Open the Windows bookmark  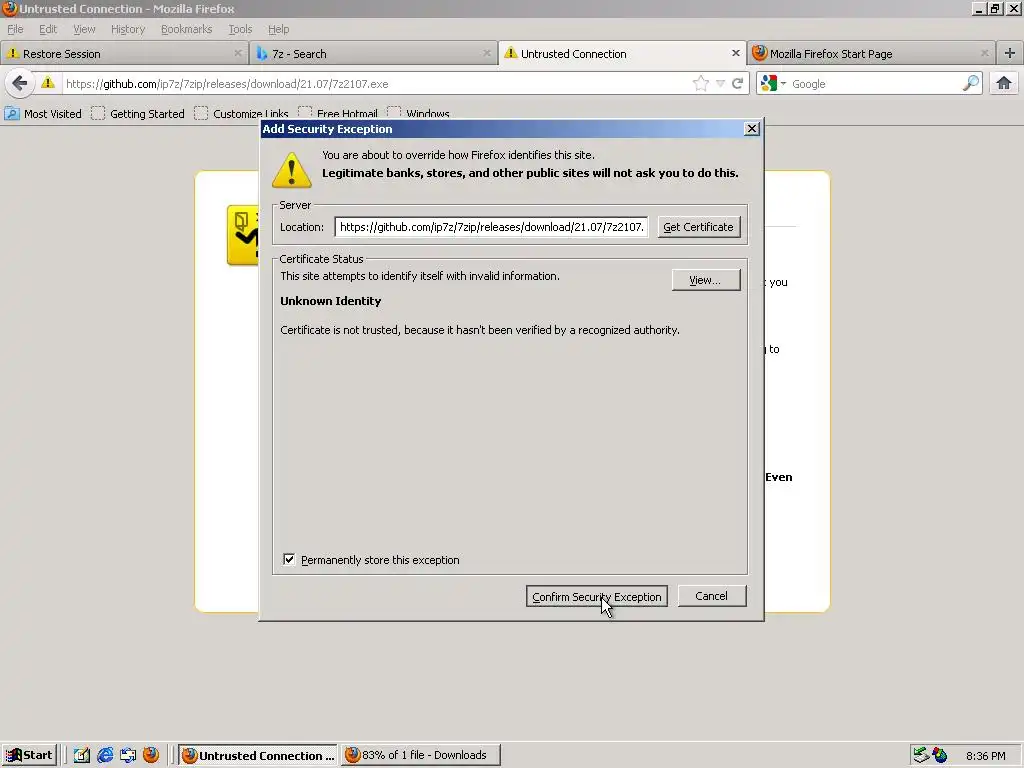(419, 114)
